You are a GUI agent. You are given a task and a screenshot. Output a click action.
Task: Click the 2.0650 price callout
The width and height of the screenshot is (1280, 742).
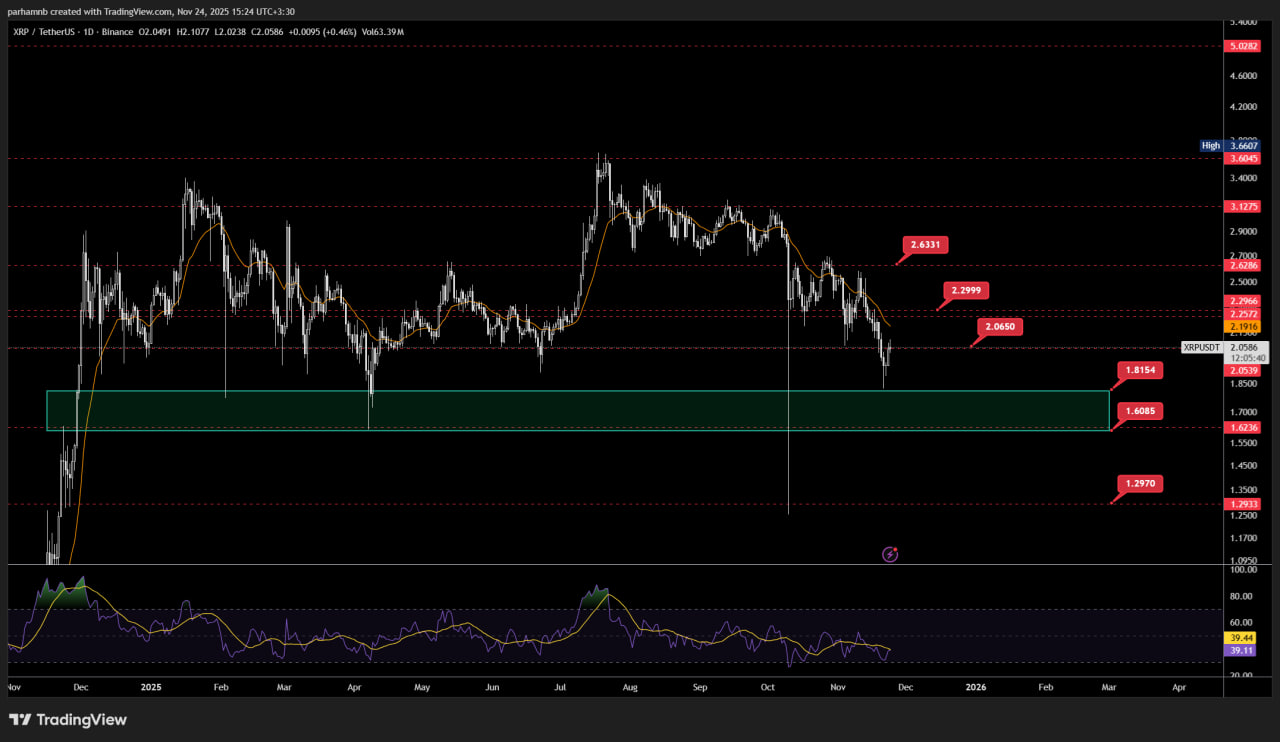1000,327
